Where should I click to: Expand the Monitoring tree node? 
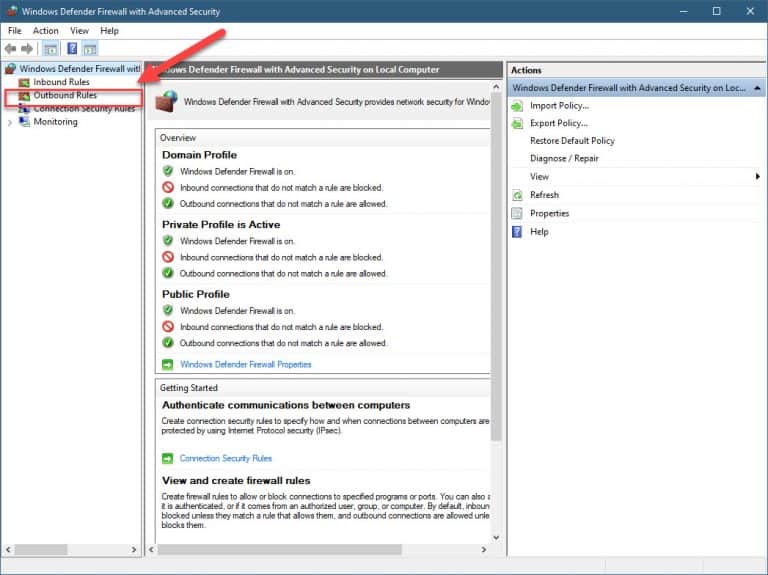[10, 122]
